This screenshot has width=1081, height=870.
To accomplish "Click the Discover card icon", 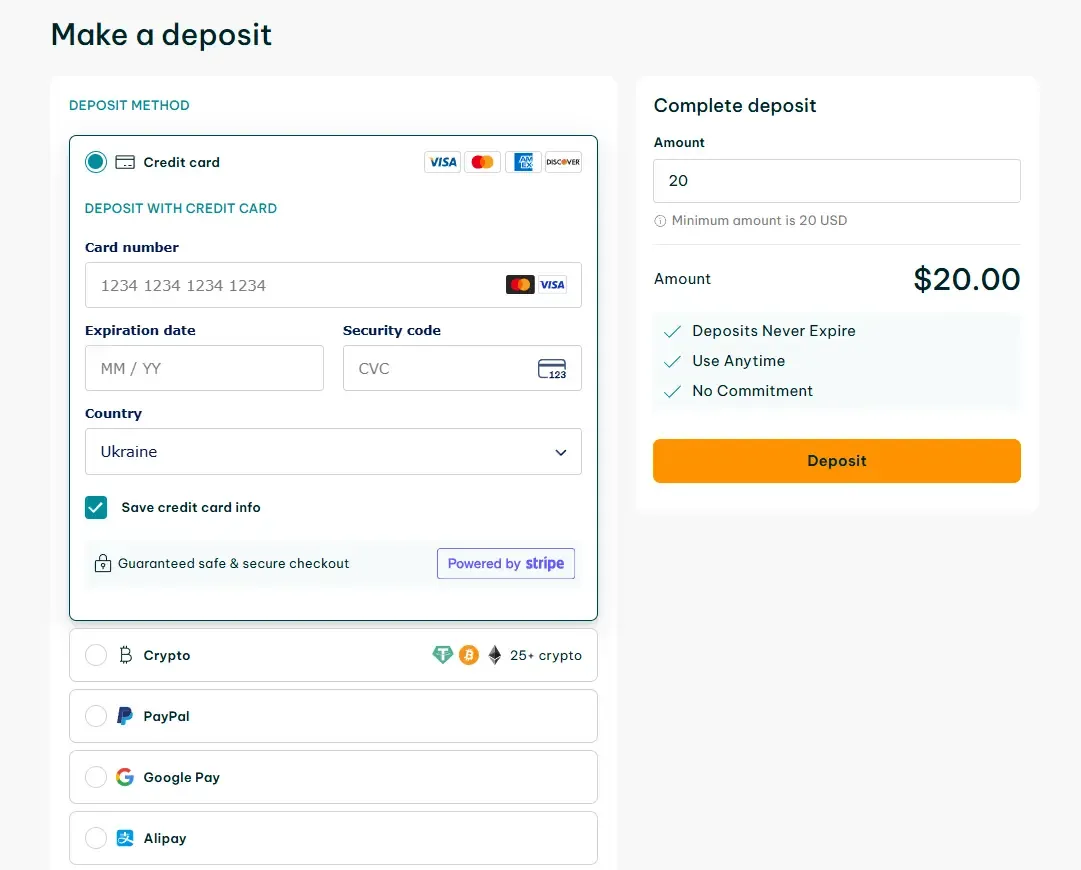I will (562, 161).
